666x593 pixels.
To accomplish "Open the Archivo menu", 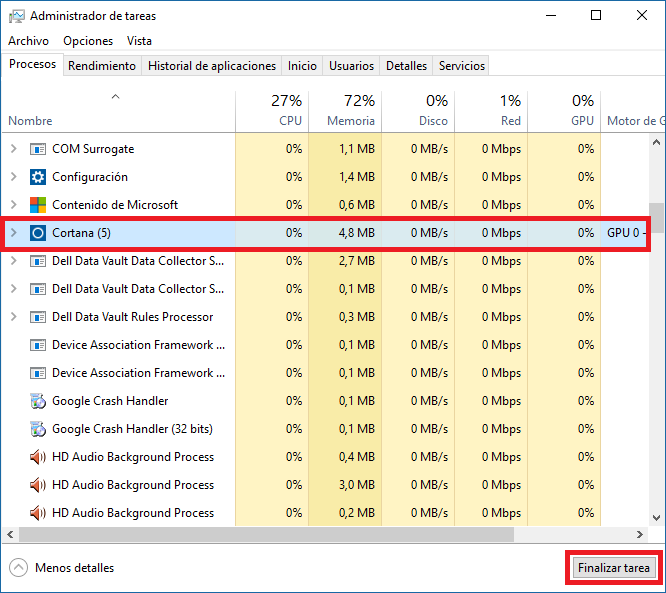I will pos(28,41).
